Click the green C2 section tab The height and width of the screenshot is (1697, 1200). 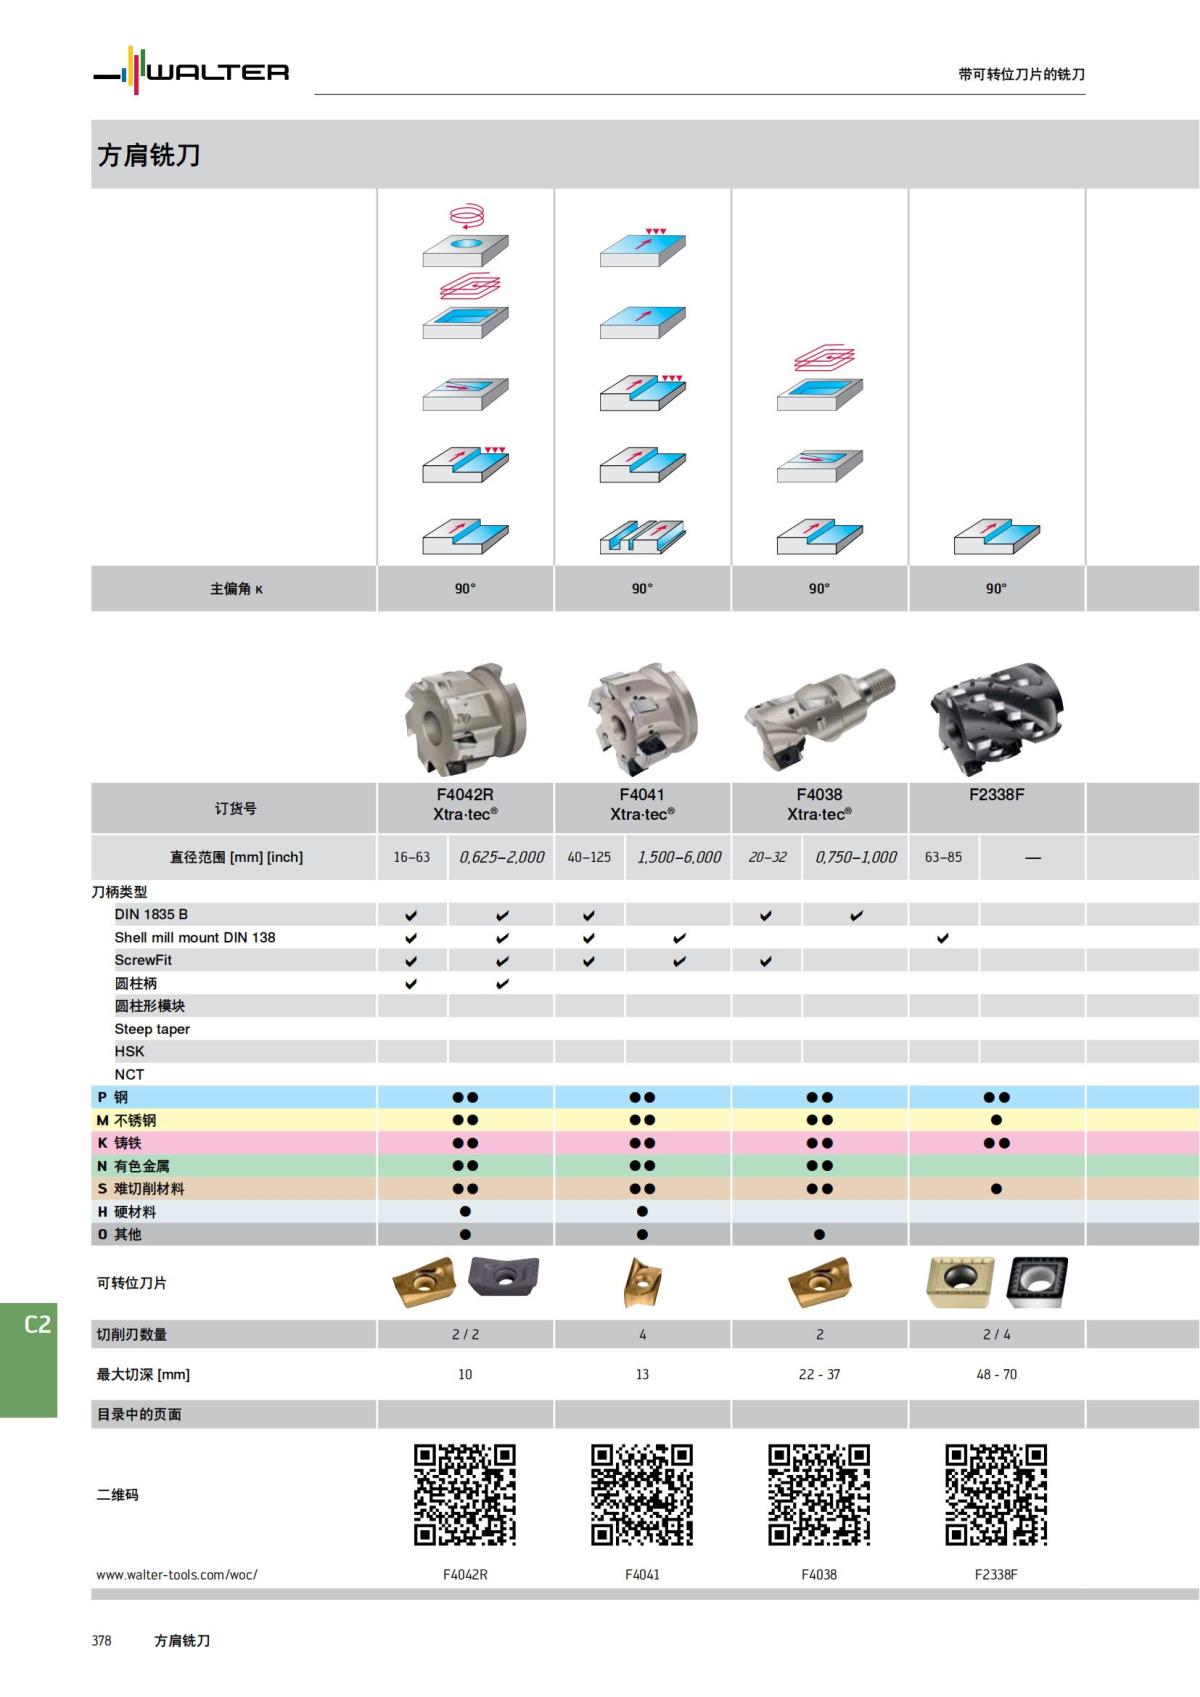pos(29,1360)
